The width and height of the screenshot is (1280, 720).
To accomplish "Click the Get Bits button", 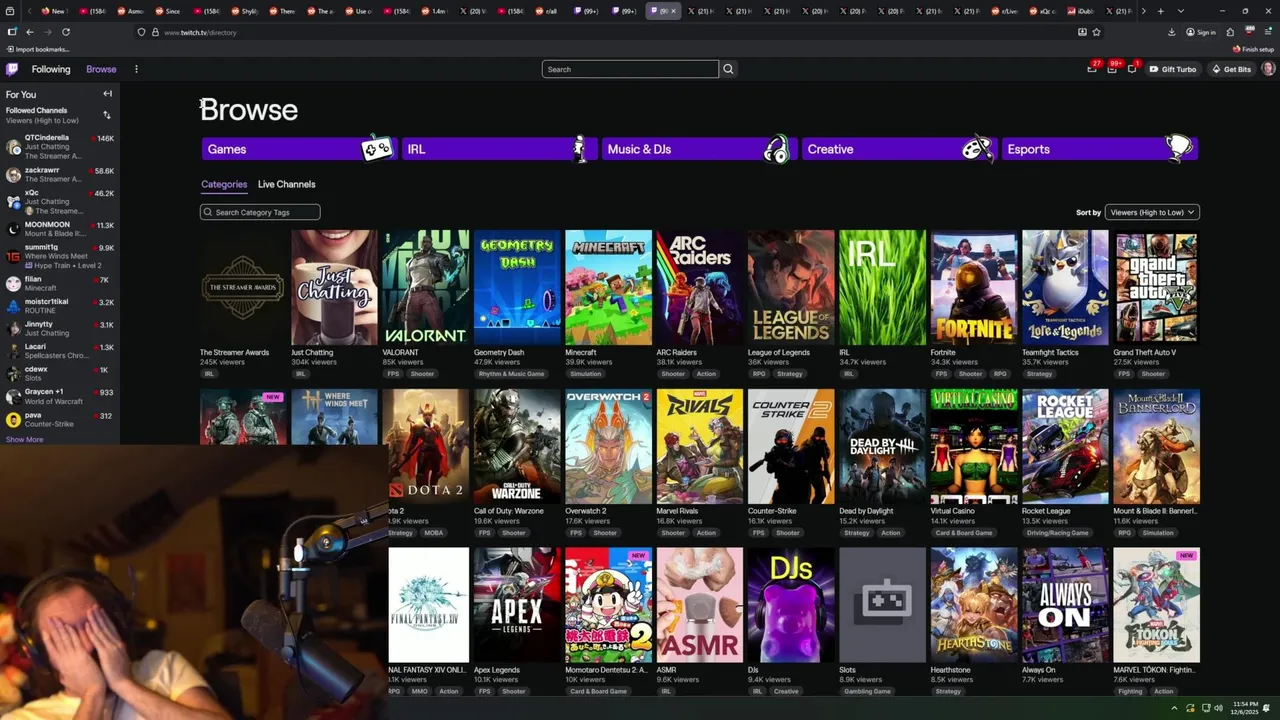I will [x=1231, y=69].
